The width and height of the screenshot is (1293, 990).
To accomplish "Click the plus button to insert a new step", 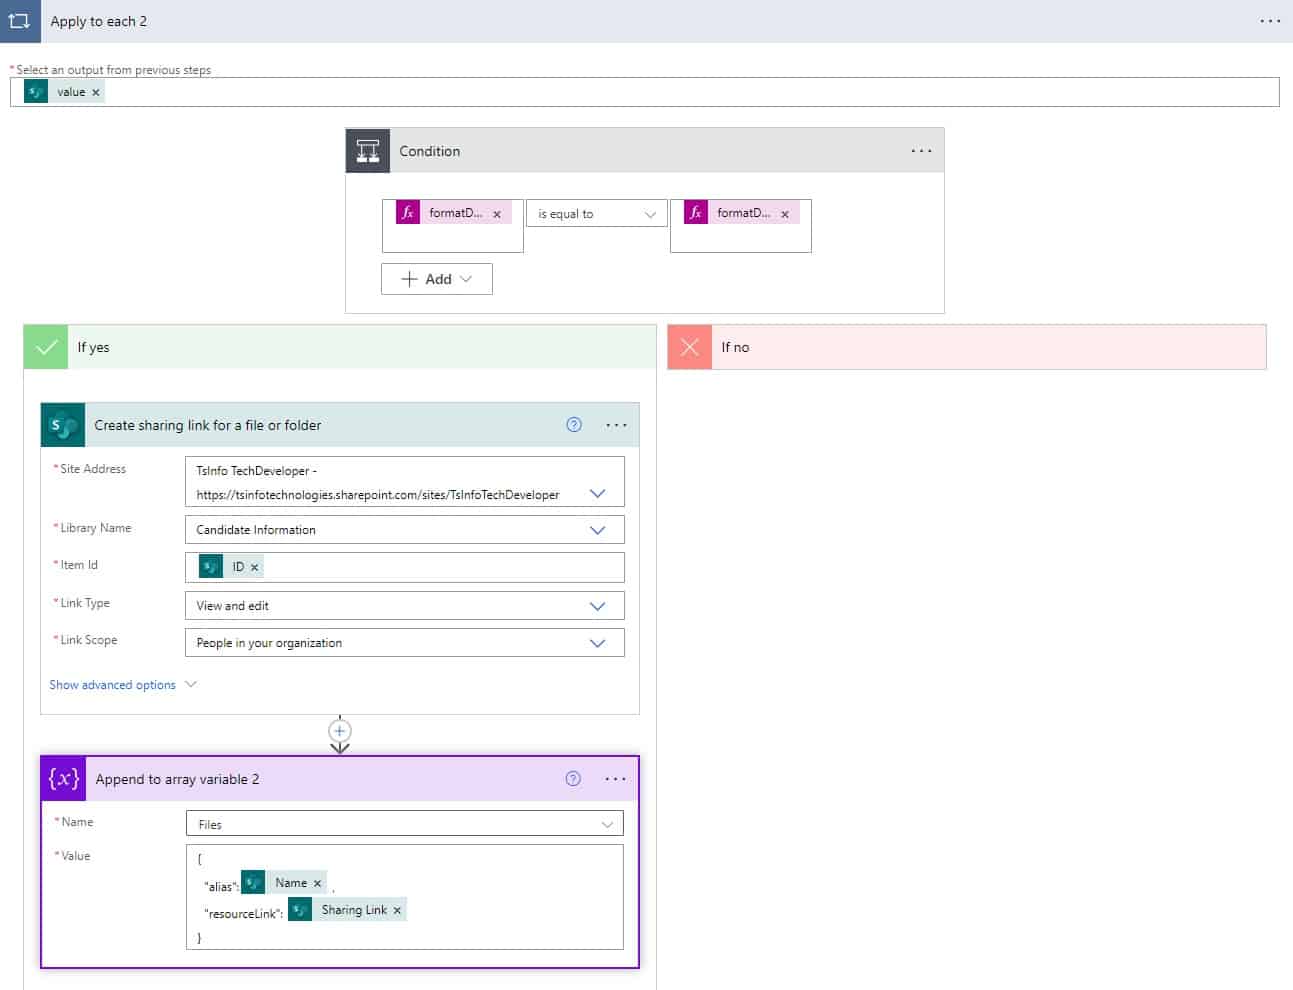I will tap(340, 731).
